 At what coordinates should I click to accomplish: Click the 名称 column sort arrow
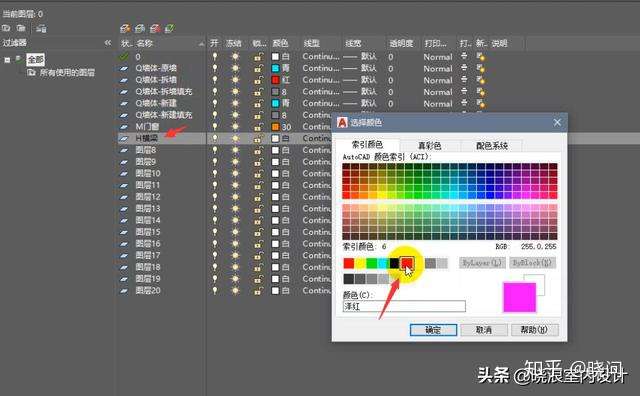point(201,44)
